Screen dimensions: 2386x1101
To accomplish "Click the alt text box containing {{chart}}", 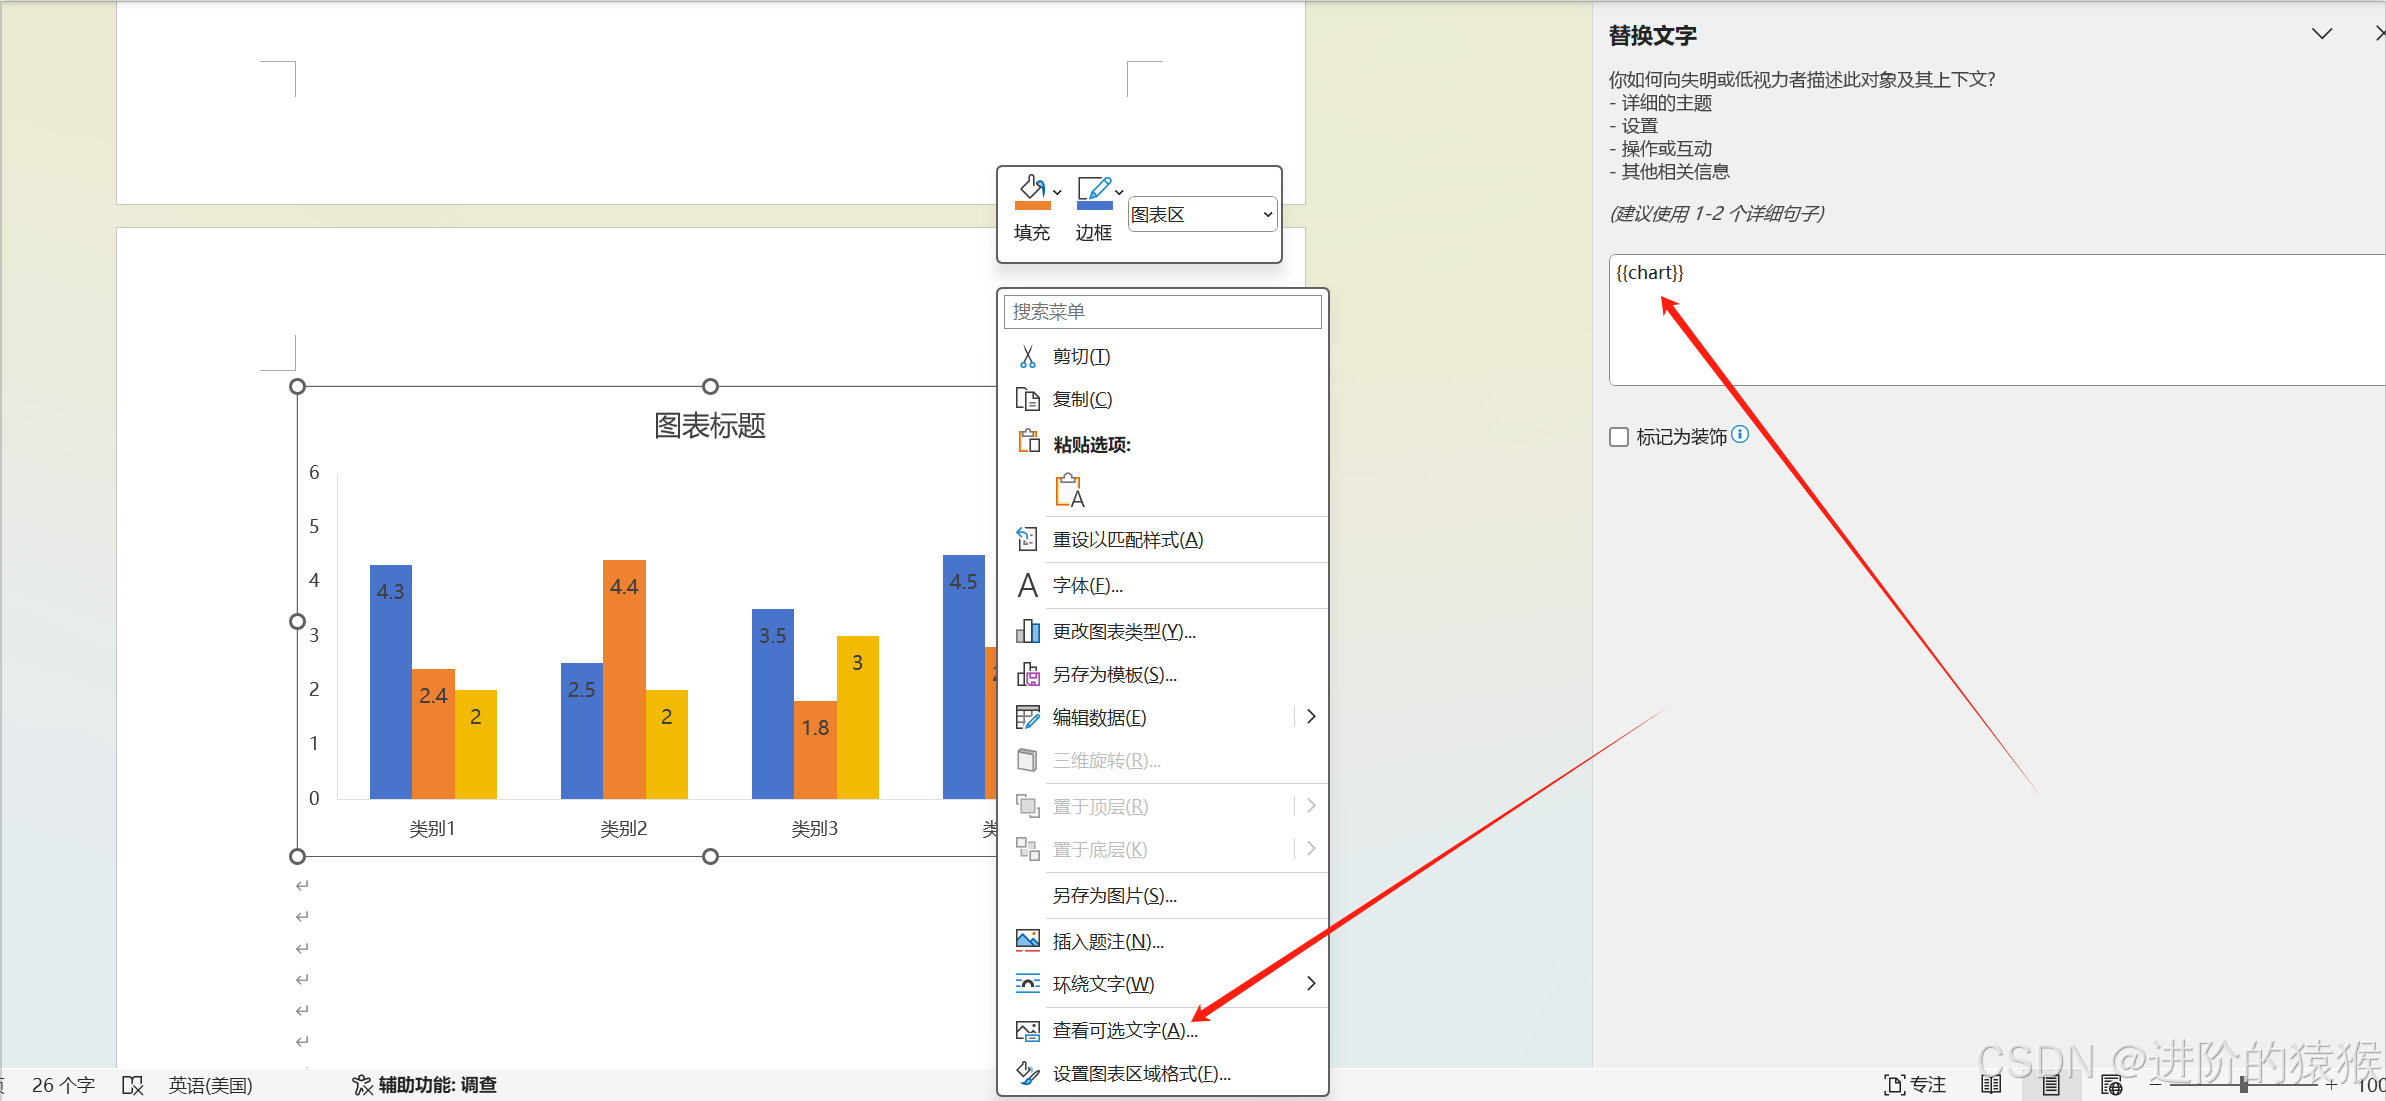I will click(1996, 320).
